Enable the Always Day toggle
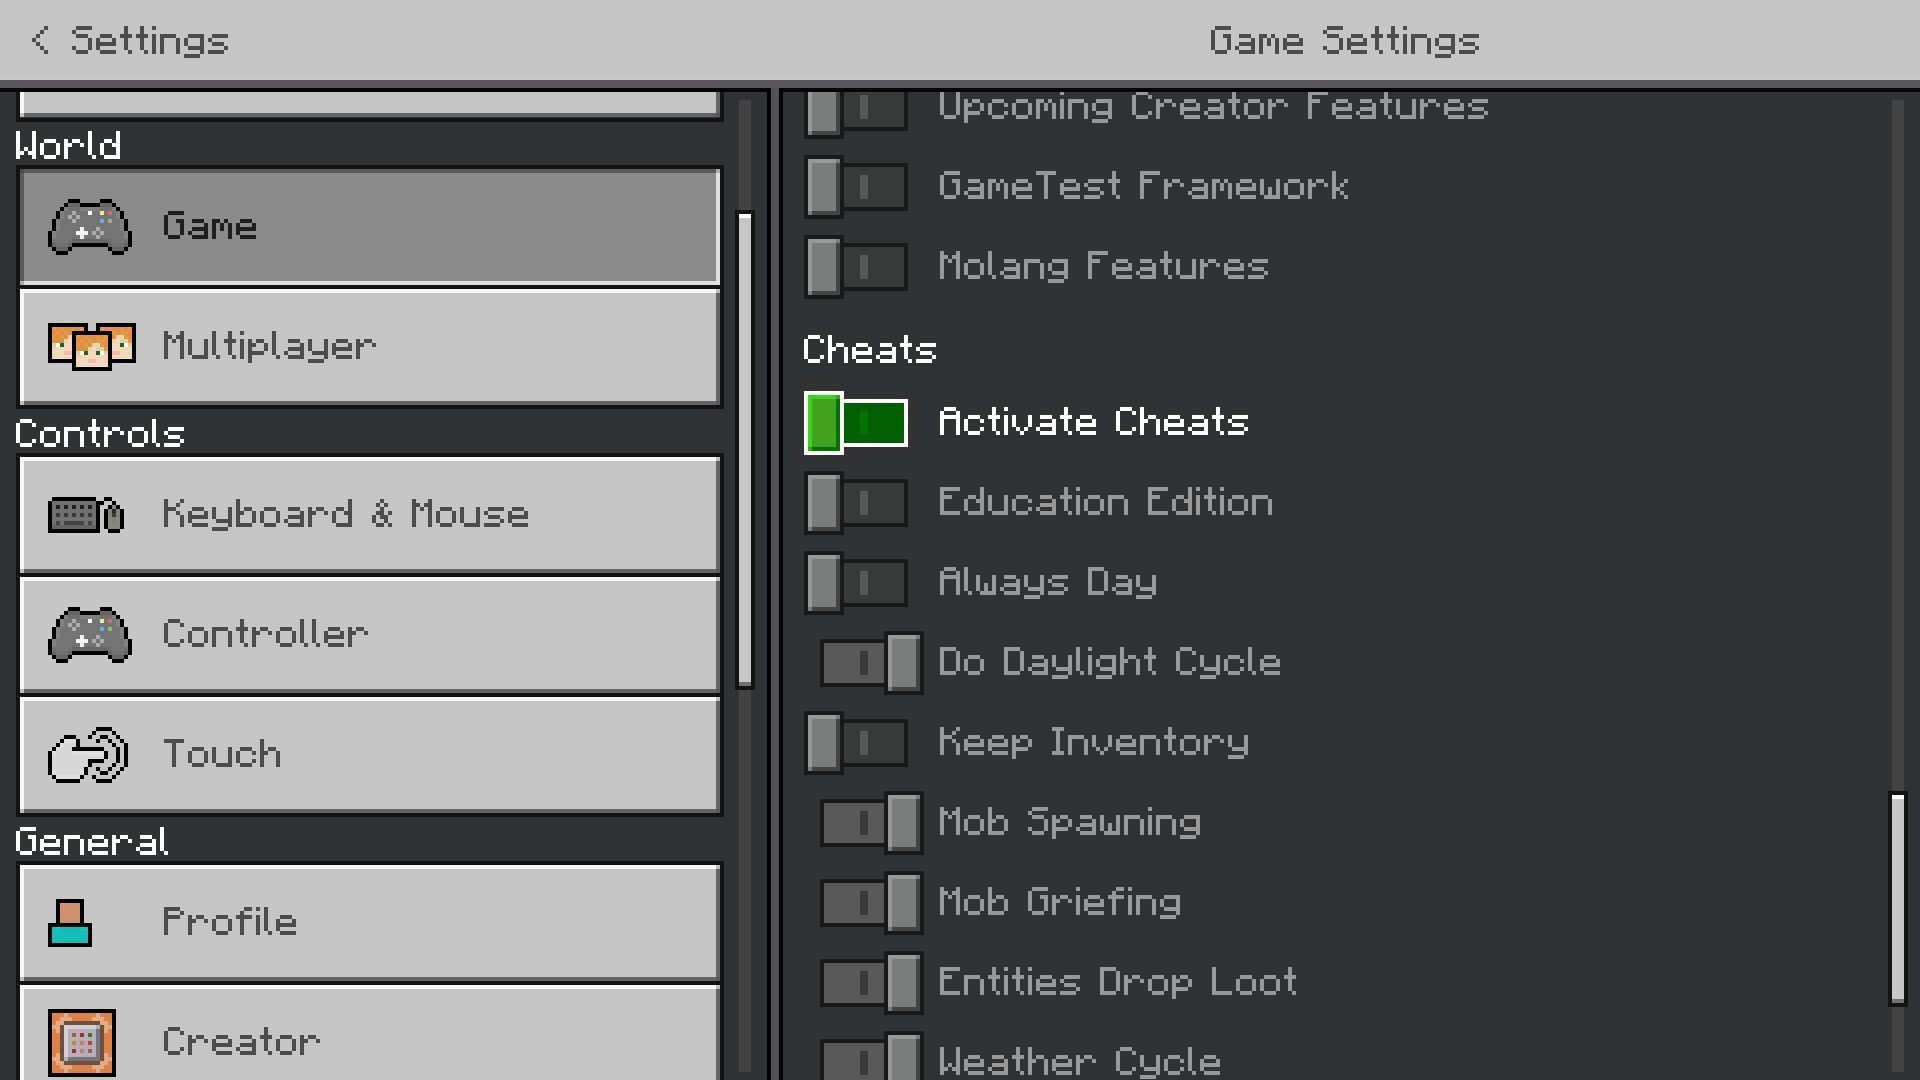This screenshot has width=1920, height=1080. click(x=856, y=582)
